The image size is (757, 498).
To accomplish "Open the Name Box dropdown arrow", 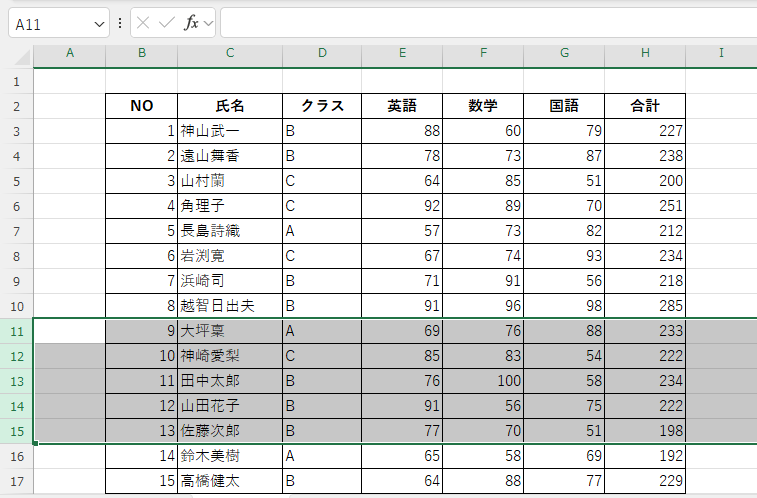I will click(x=99, y=24).
